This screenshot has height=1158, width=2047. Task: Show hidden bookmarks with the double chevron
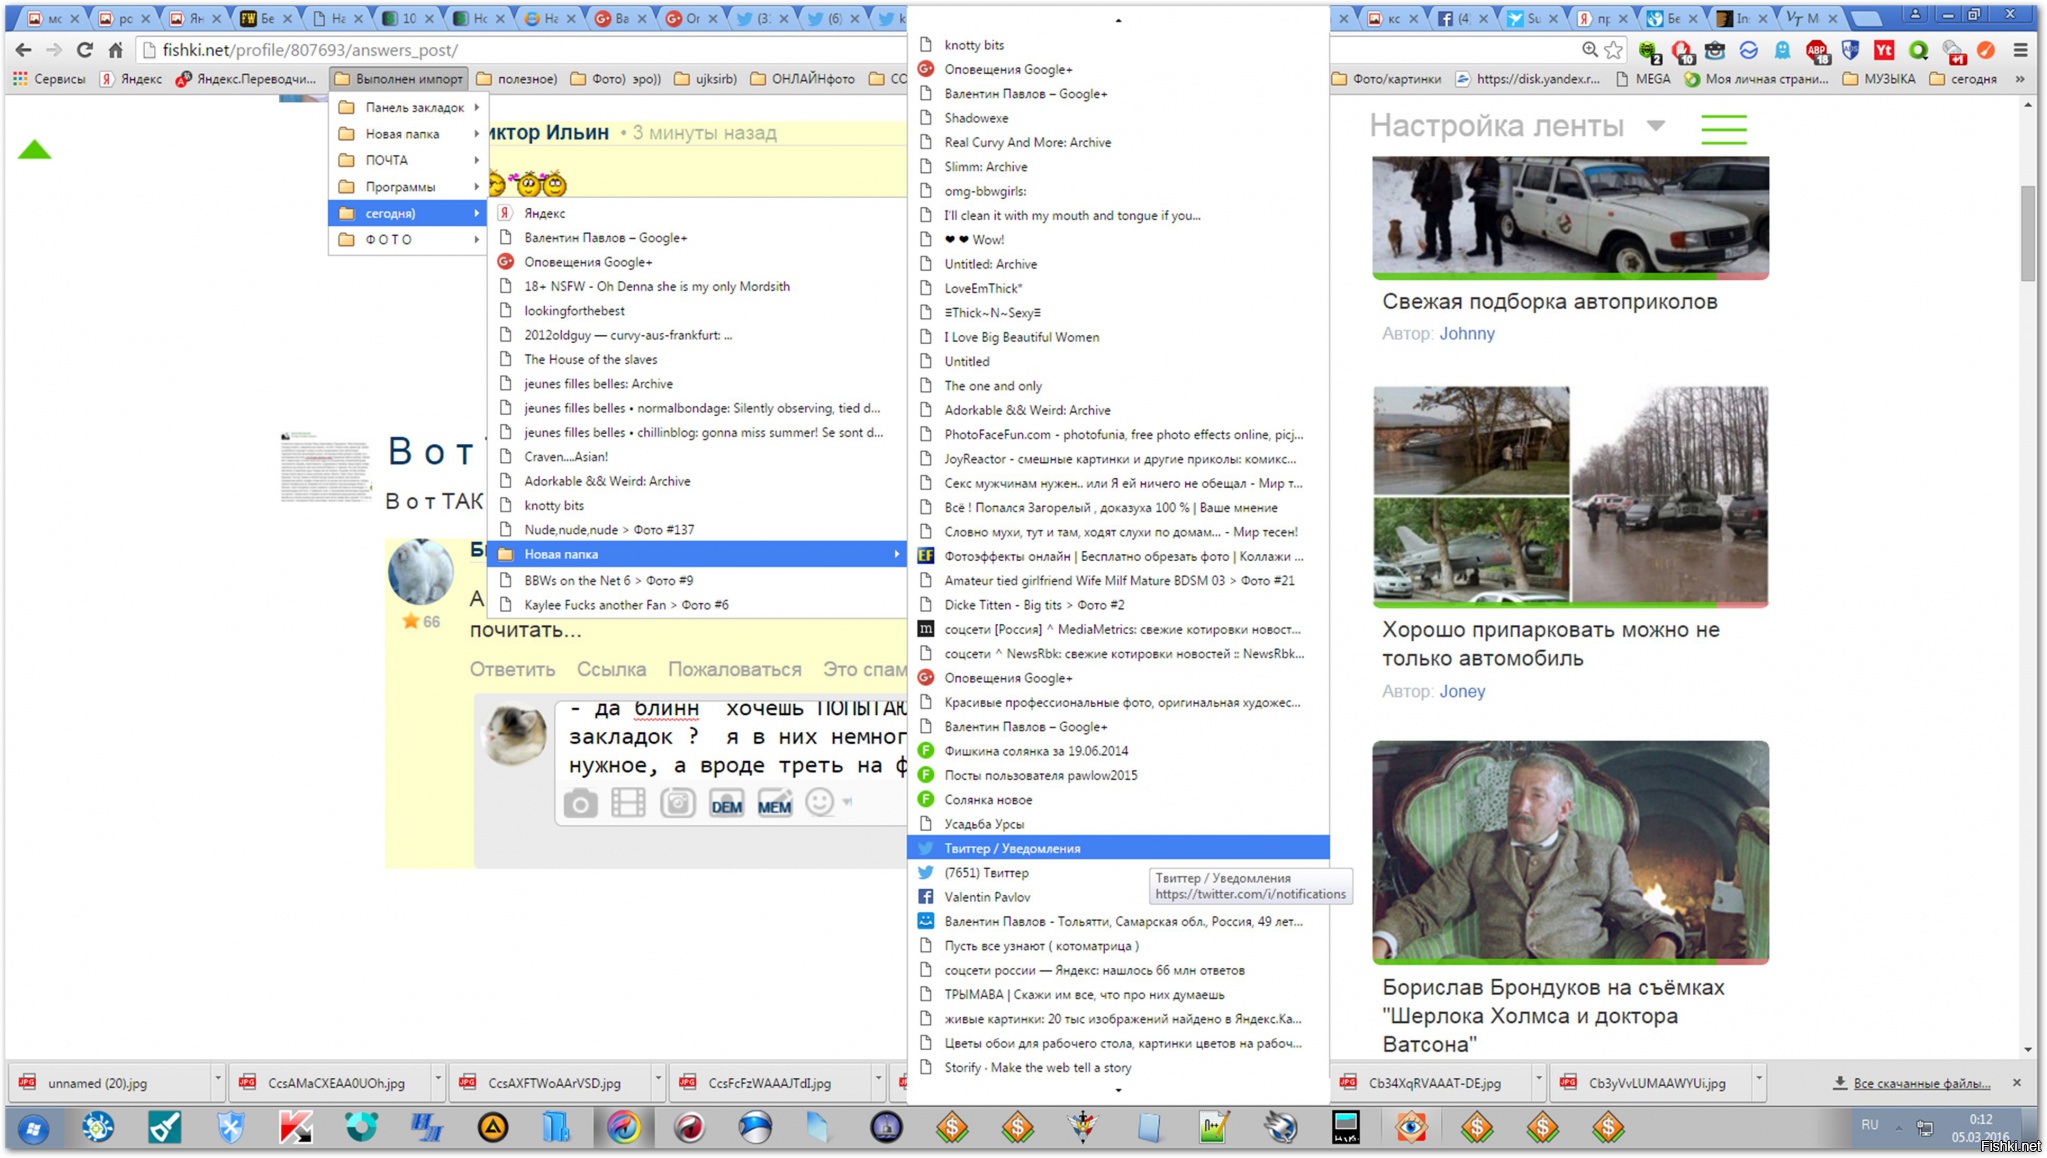pyautogui.click(x=2020, y=79)
